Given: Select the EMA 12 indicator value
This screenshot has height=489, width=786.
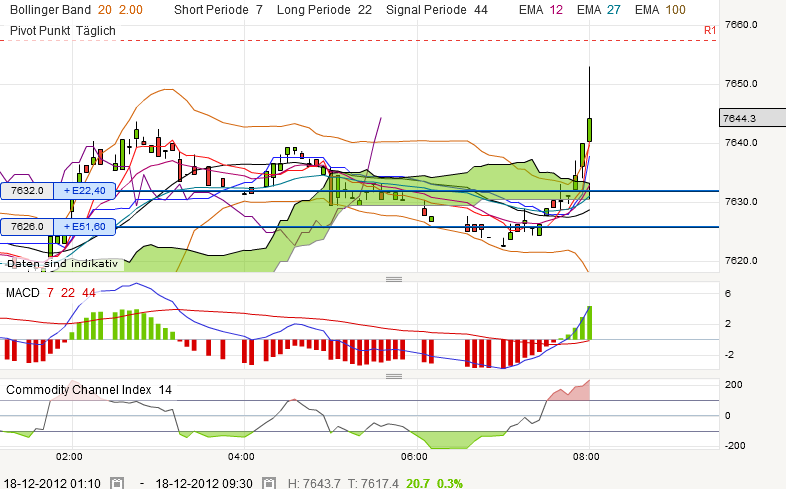Looking at the screenshot, I should coord(556,10).
